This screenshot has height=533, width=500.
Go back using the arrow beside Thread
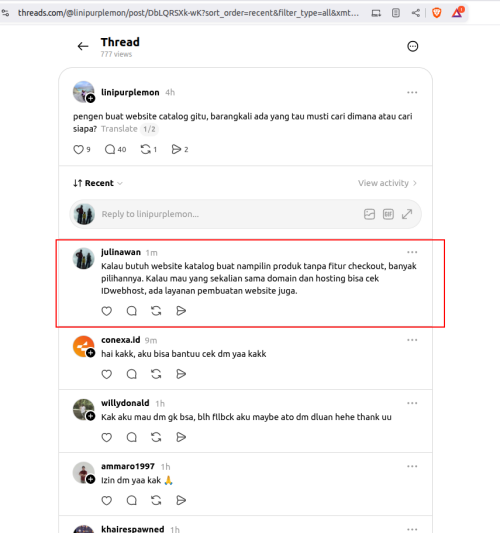(83, 46)
